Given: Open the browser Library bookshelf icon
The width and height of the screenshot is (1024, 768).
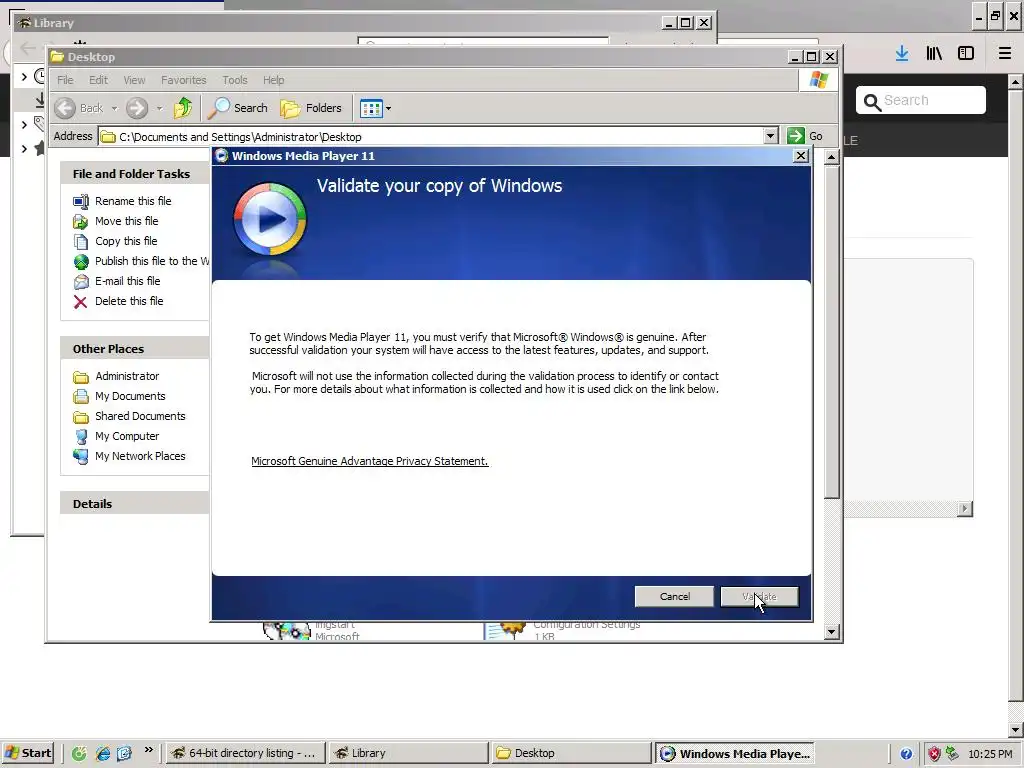Looking at the screenshot, I should click(934, 54).
